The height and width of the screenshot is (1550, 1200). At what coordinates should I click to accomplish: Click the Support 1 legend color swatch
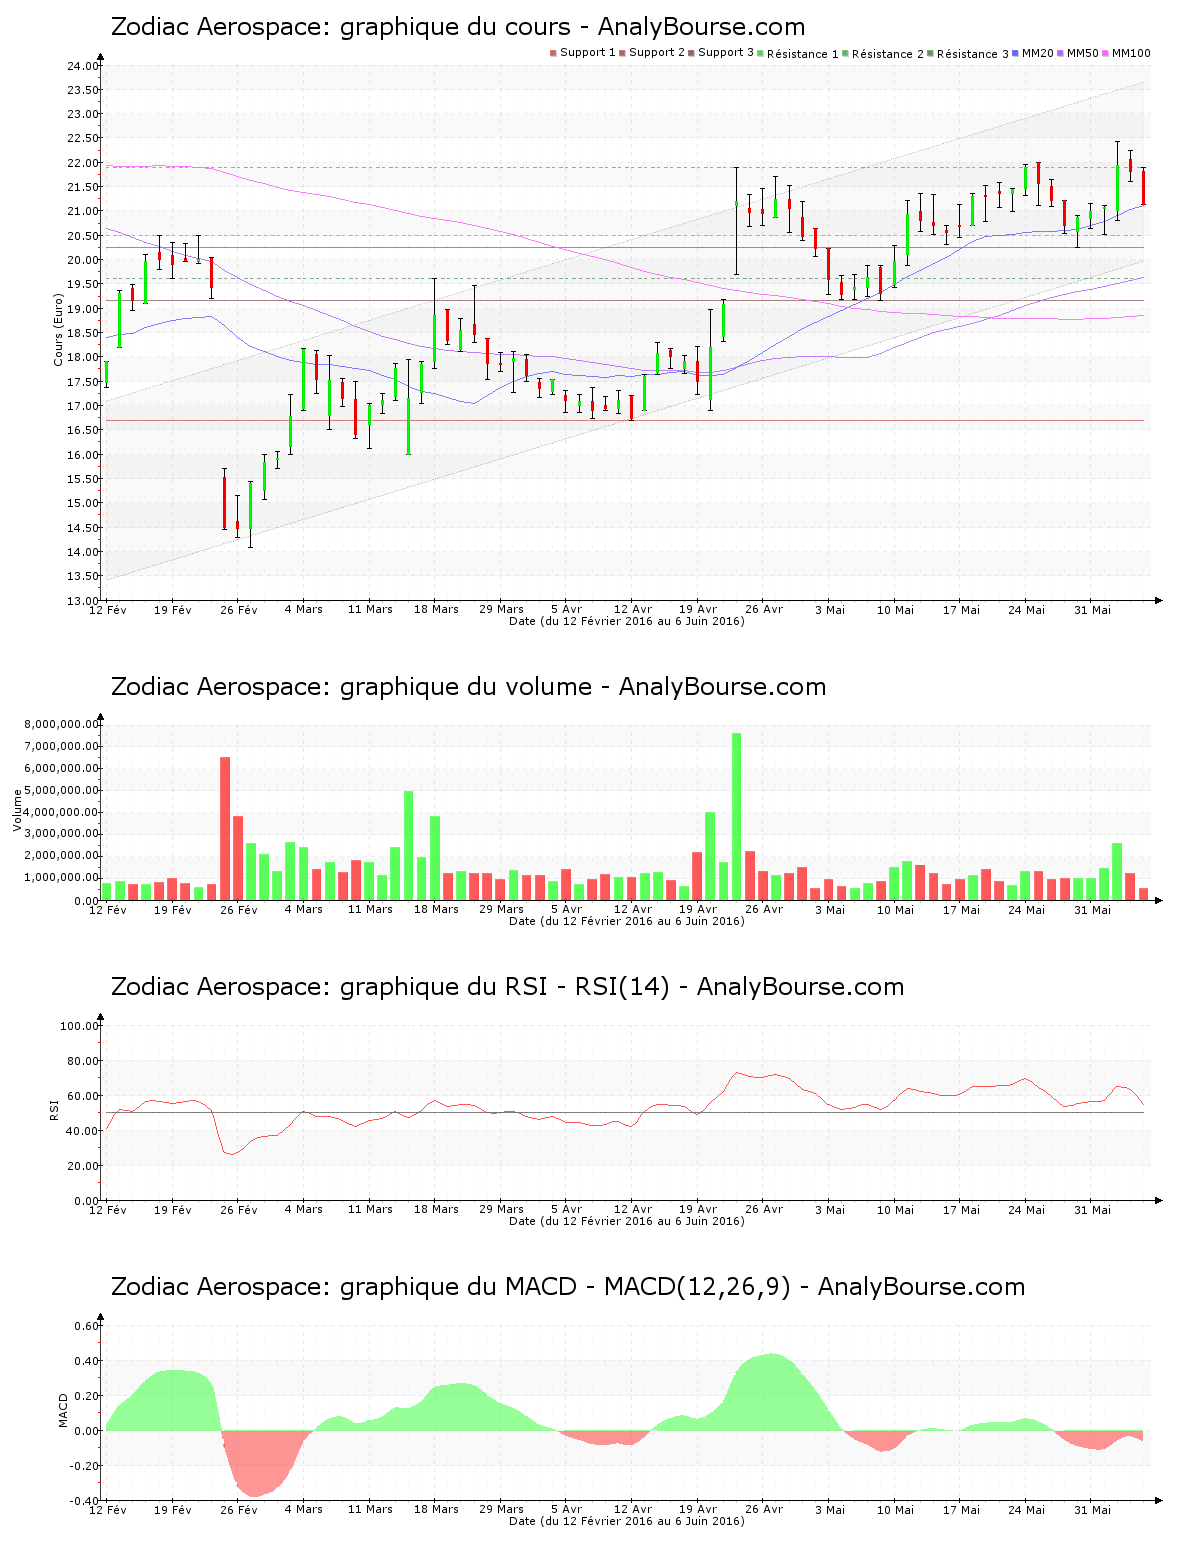[553, 53]
